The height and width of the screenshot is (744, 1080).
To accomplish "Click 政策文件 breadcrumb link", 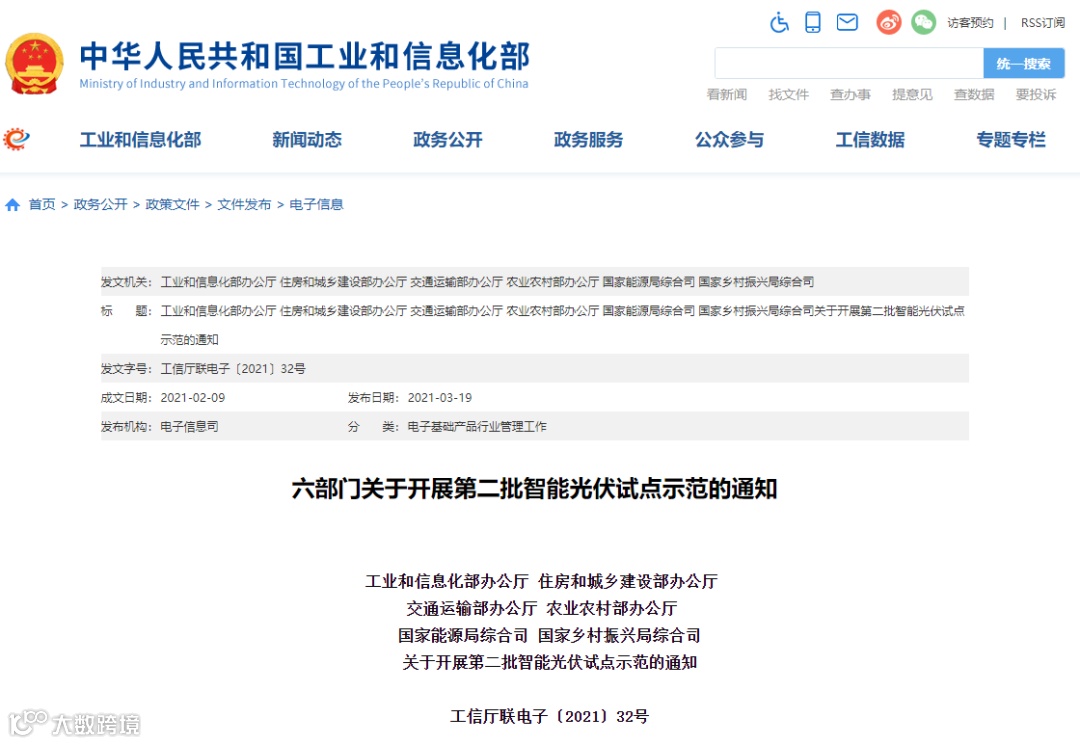I will [172, 205].
